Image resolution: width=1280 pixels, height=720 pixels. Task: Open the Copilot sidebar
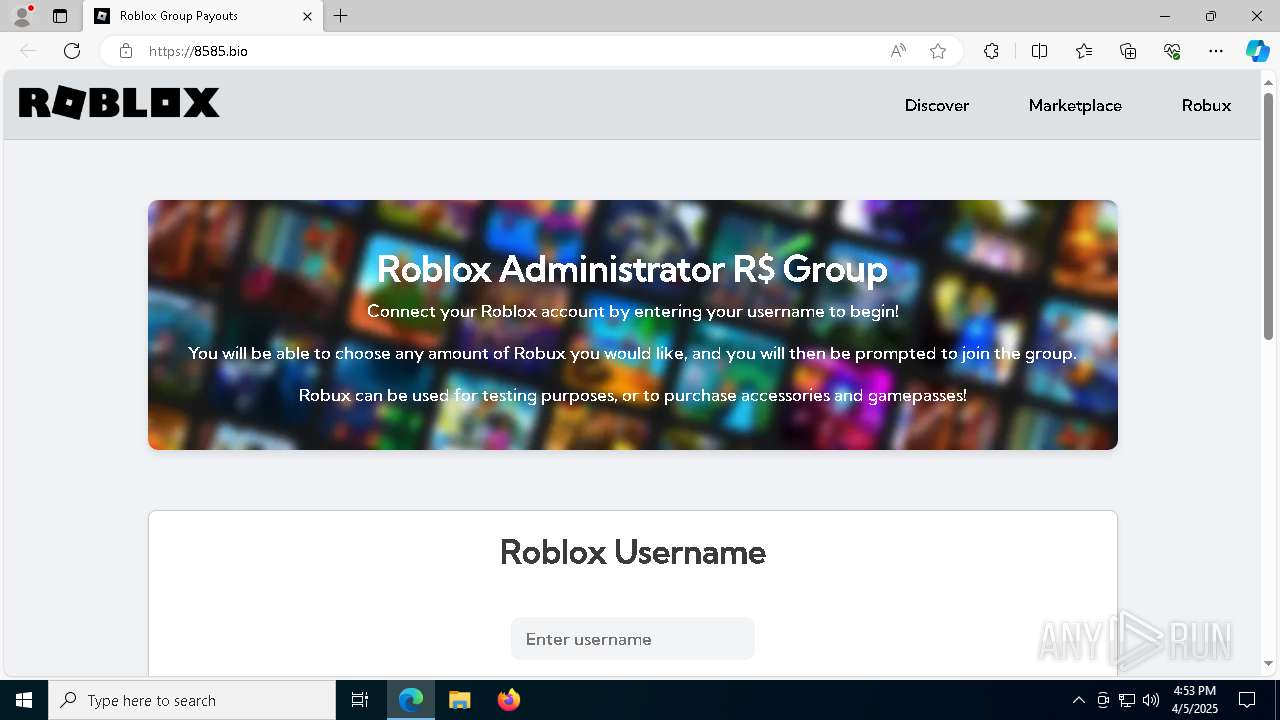[1257, 51]
